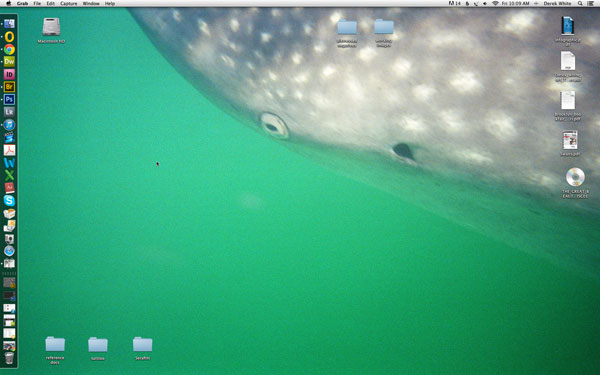Open the Edit menu

51,3
